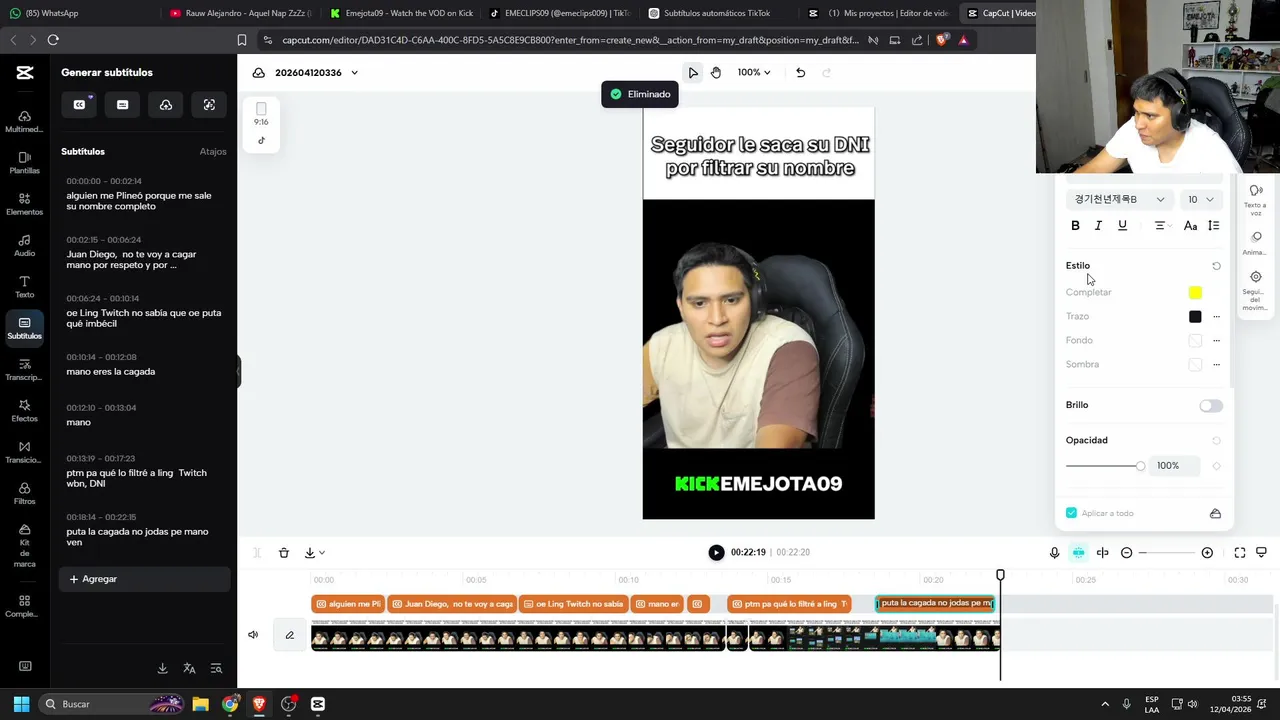Toggle bold text formatting
Viewport: 1280px width, 720px height.
pyautogui.click(x=1075, y=226)
